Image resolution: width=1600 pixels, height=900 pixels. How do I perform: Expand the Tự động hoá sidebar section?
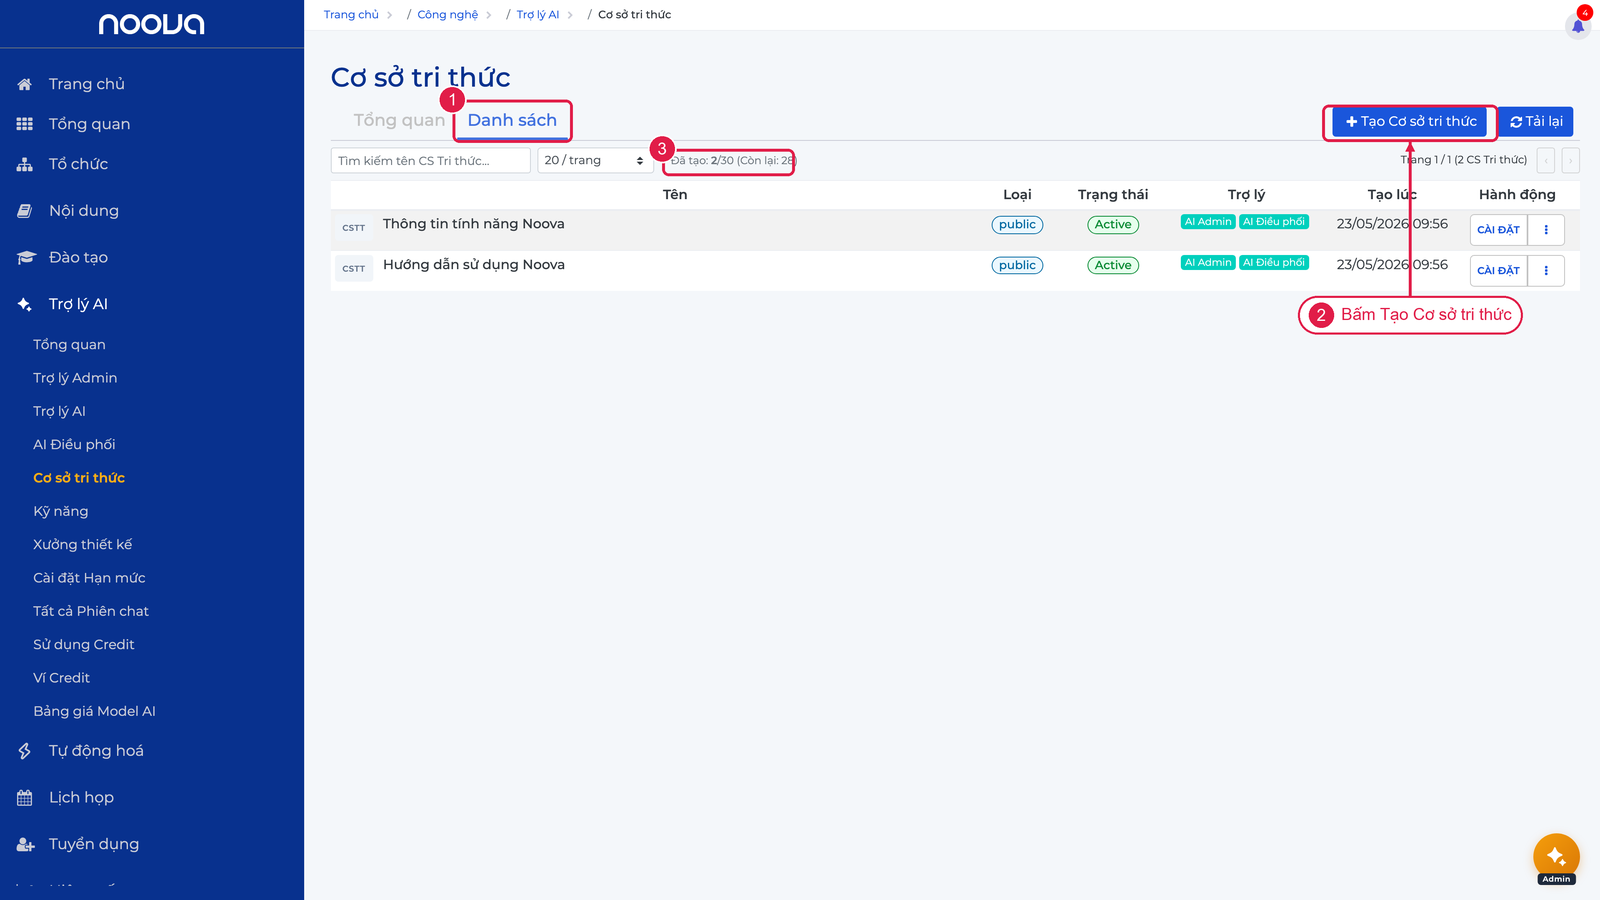[x=96, y=751]
